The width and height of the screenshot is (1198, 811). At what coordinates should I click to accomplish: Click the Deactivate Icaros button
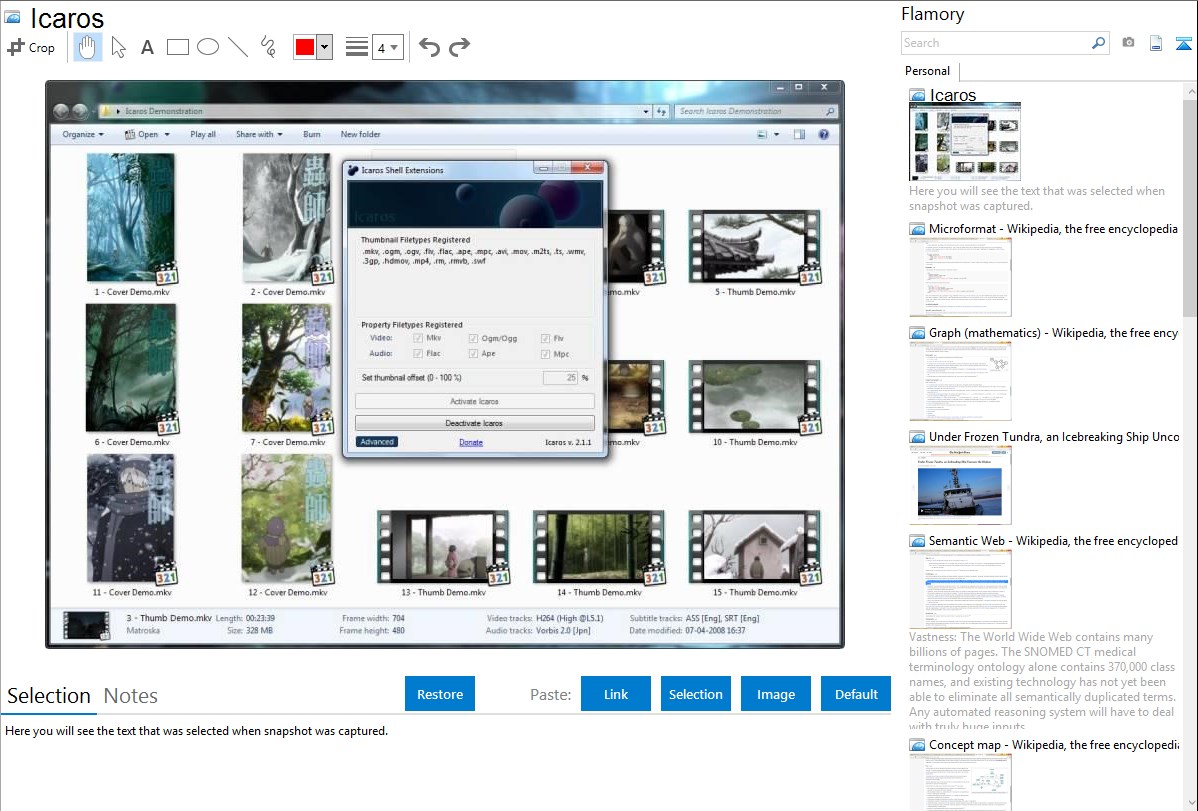[474, 423]
